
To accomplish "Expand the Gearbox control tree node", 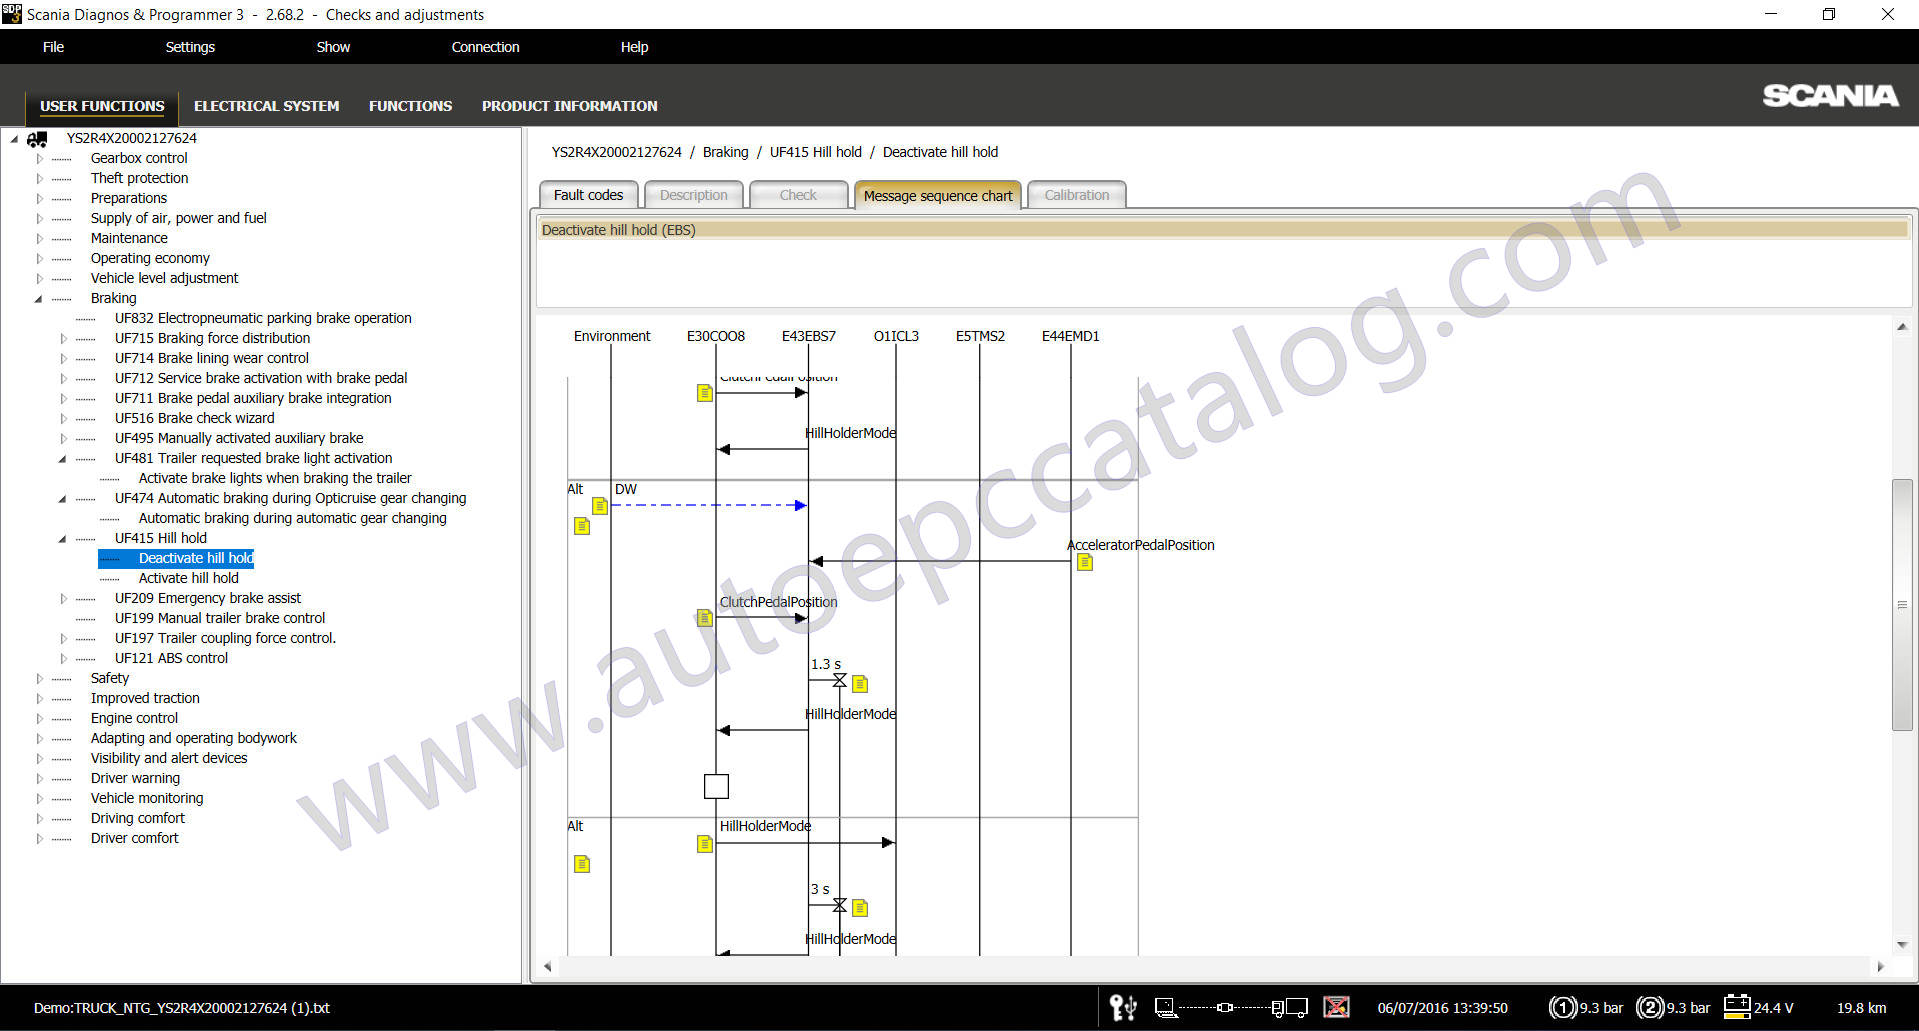I will tap(40, 159).
